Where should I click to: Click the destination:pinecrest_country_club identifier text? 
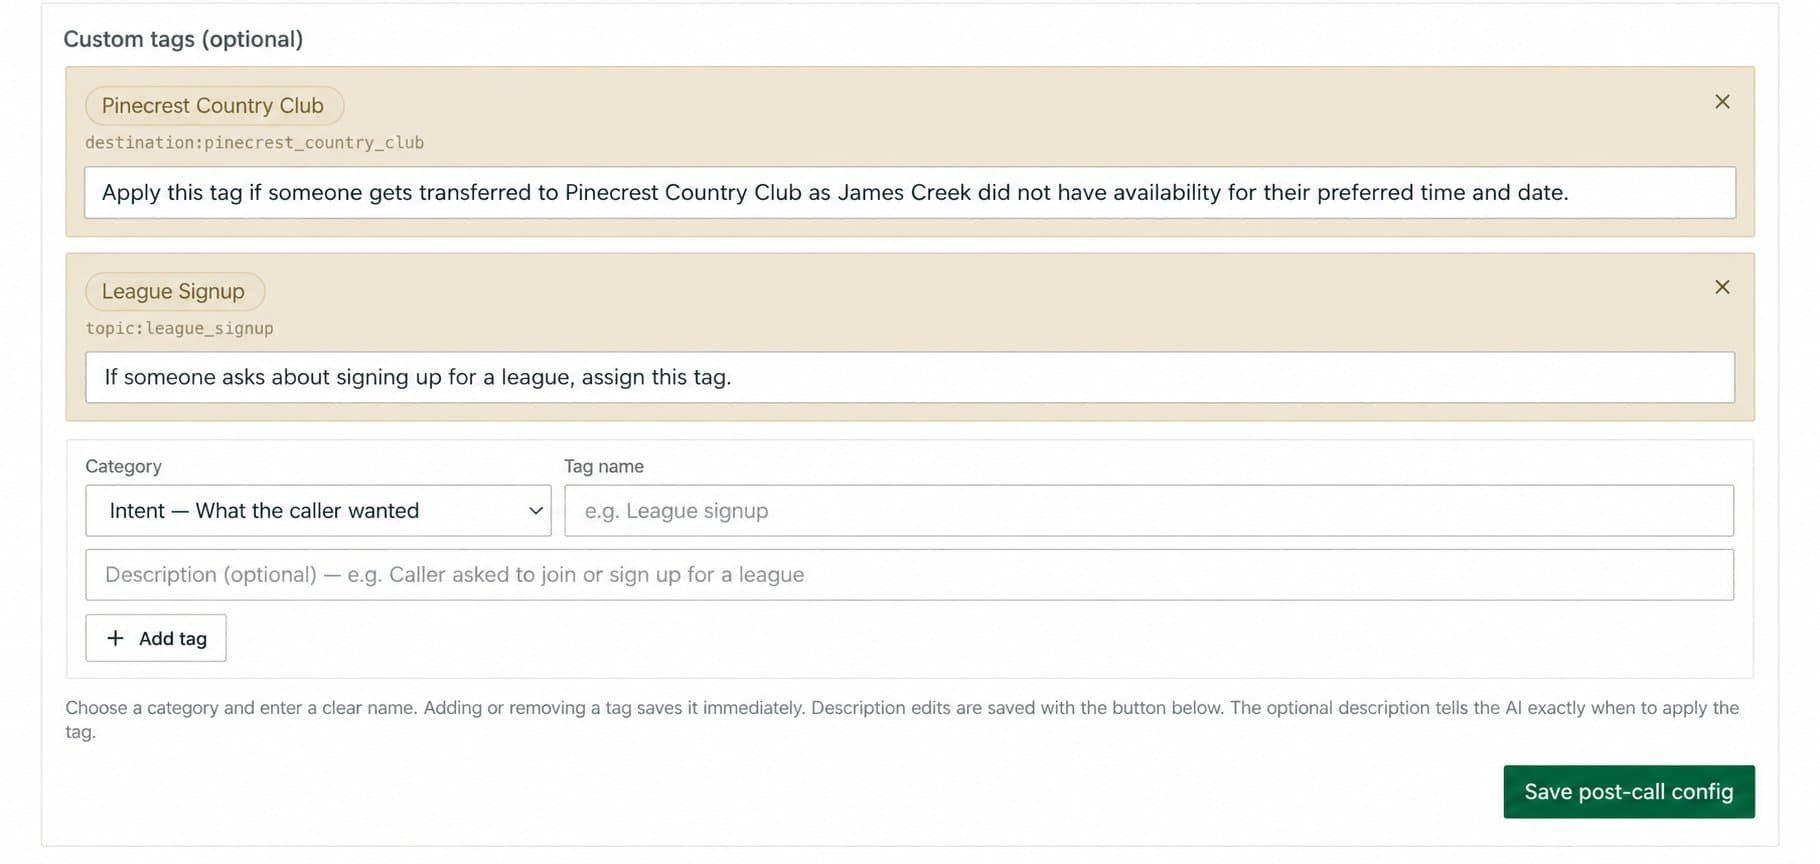point(255,143)
